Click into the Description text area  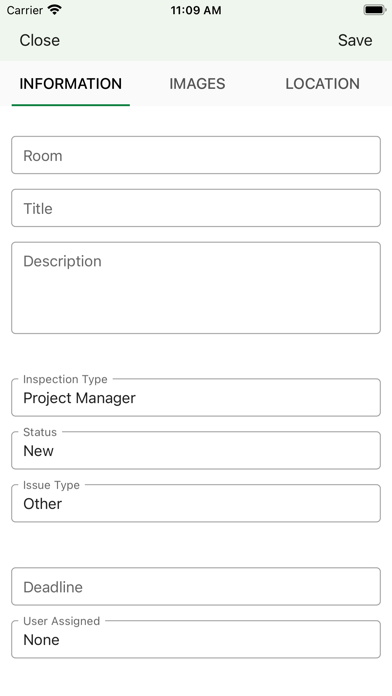196,288
